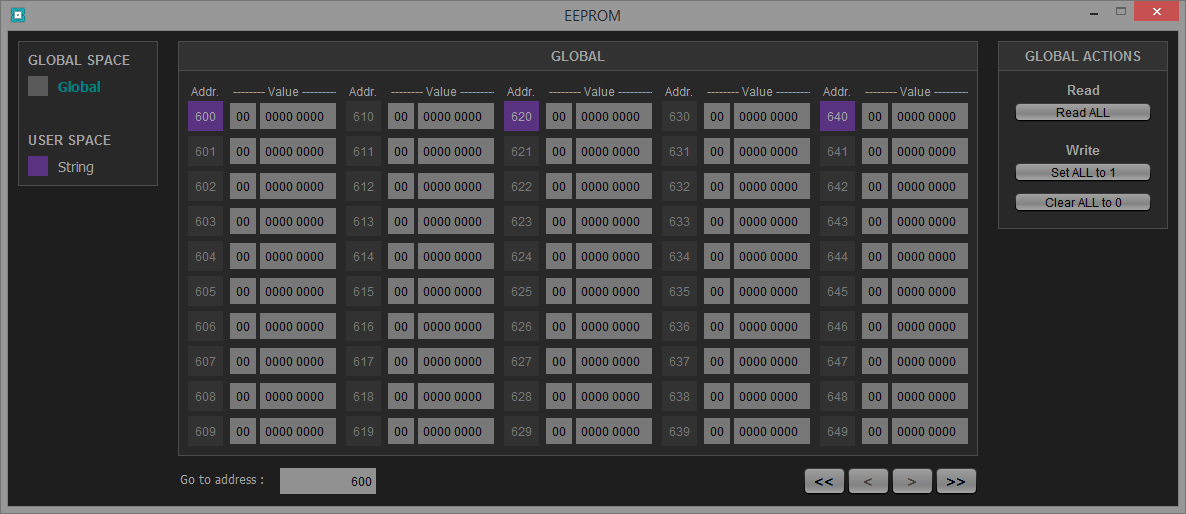The image size is (1186, 514).
Task: Click address label 611
Action: [x=363, y=151]
